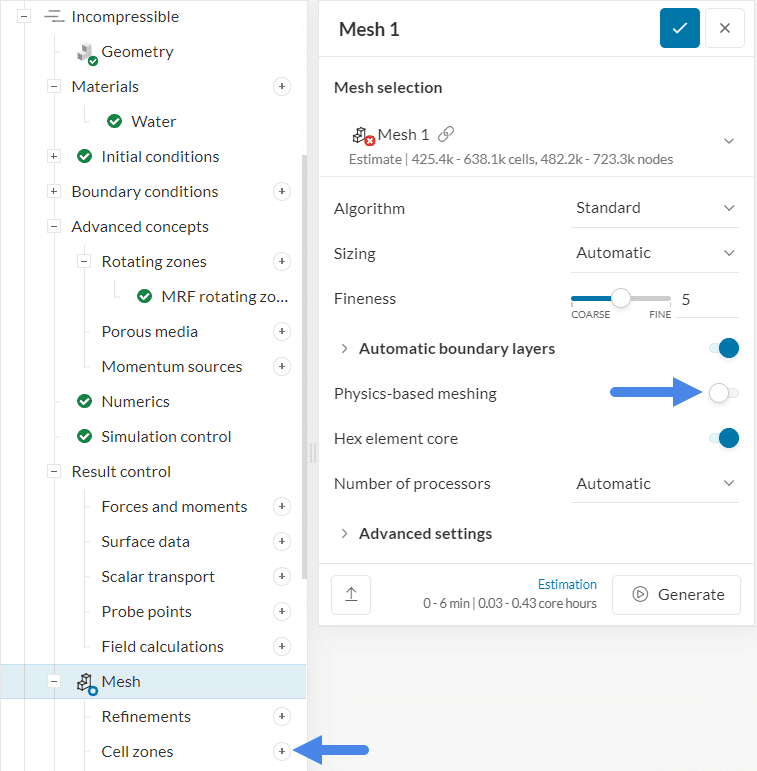Select the Numerics tree item
This screenshot has width=757, height=771.
[135, 402]
